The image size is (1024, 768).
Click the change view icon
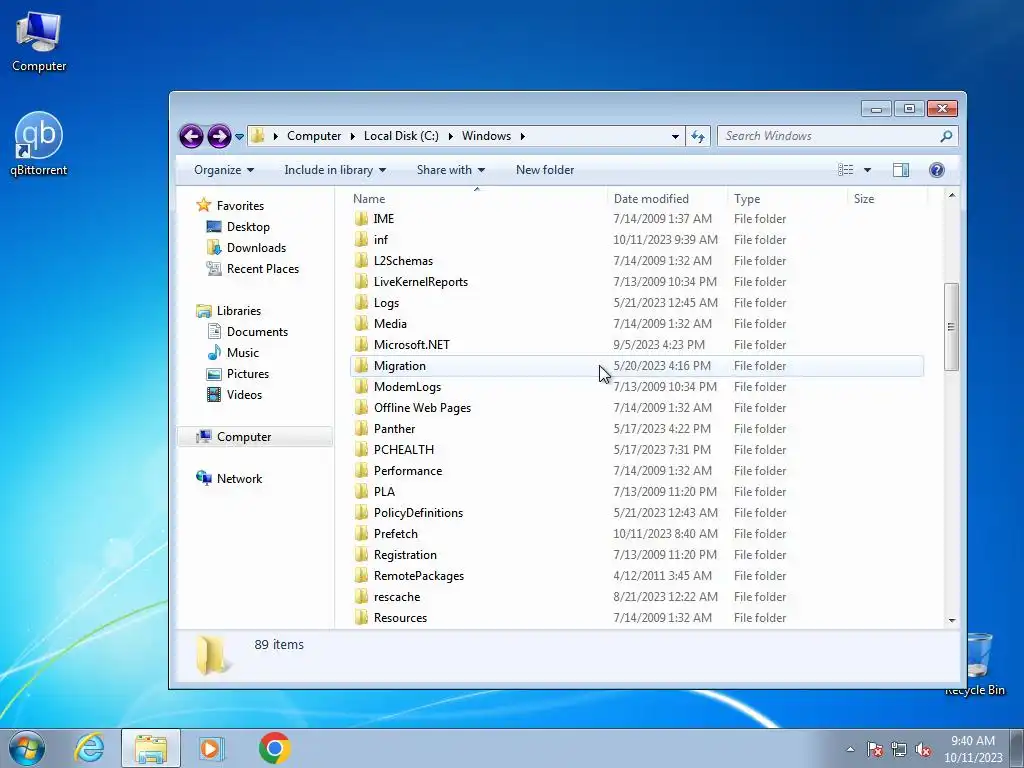pyautogui.click(x=846, y=170)
